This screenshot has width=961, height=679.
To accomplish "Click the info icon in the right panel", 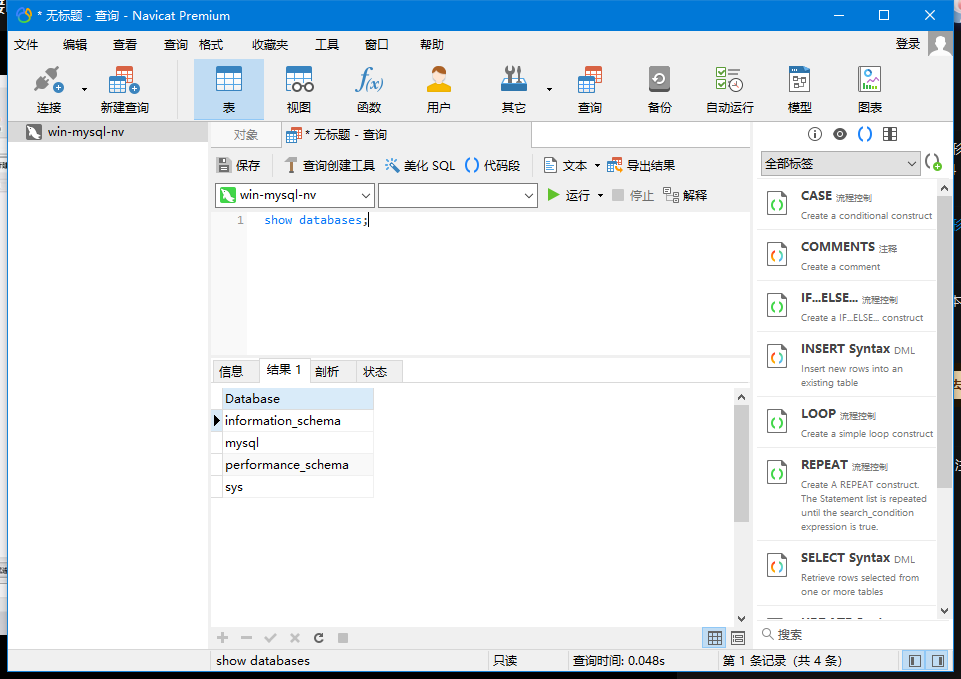I will (x=815, y=134).
